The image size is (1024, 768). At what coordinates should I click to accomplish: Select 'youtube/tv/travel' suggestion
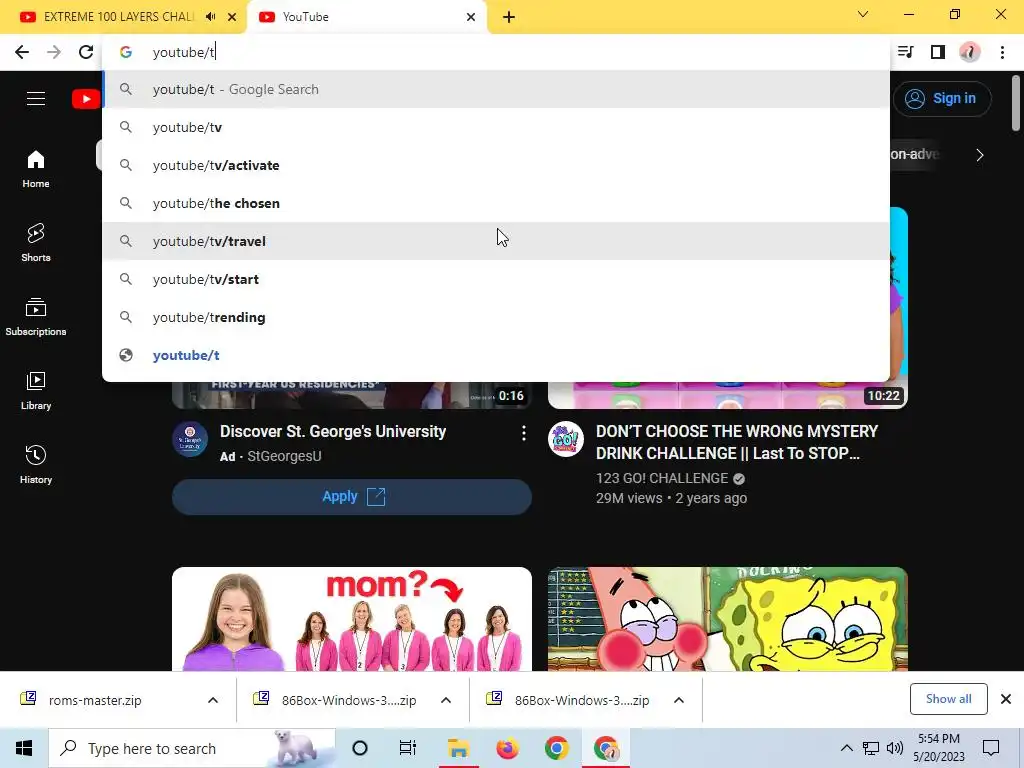496,241
